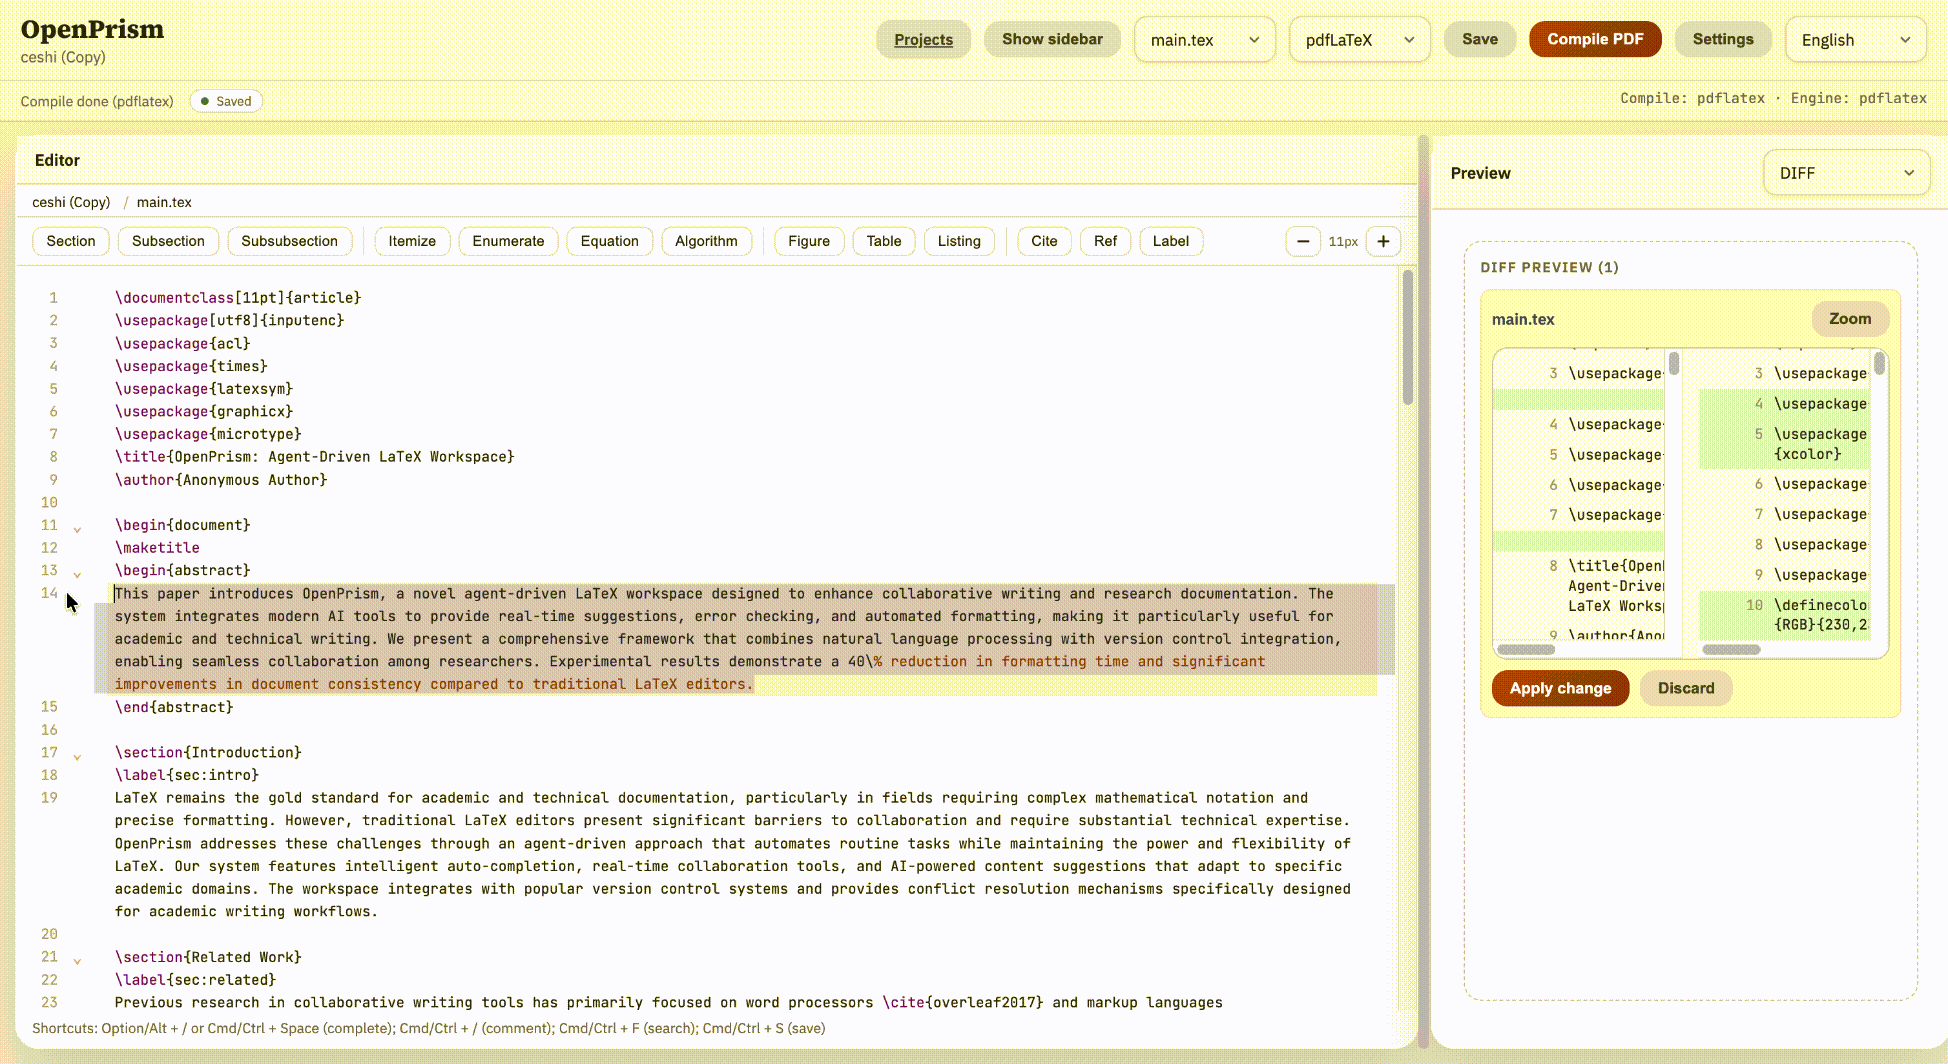This screenshot has height=1064, width=1948.
Task: Open the main.tex file dropdown
Action: coord(1205,40)
